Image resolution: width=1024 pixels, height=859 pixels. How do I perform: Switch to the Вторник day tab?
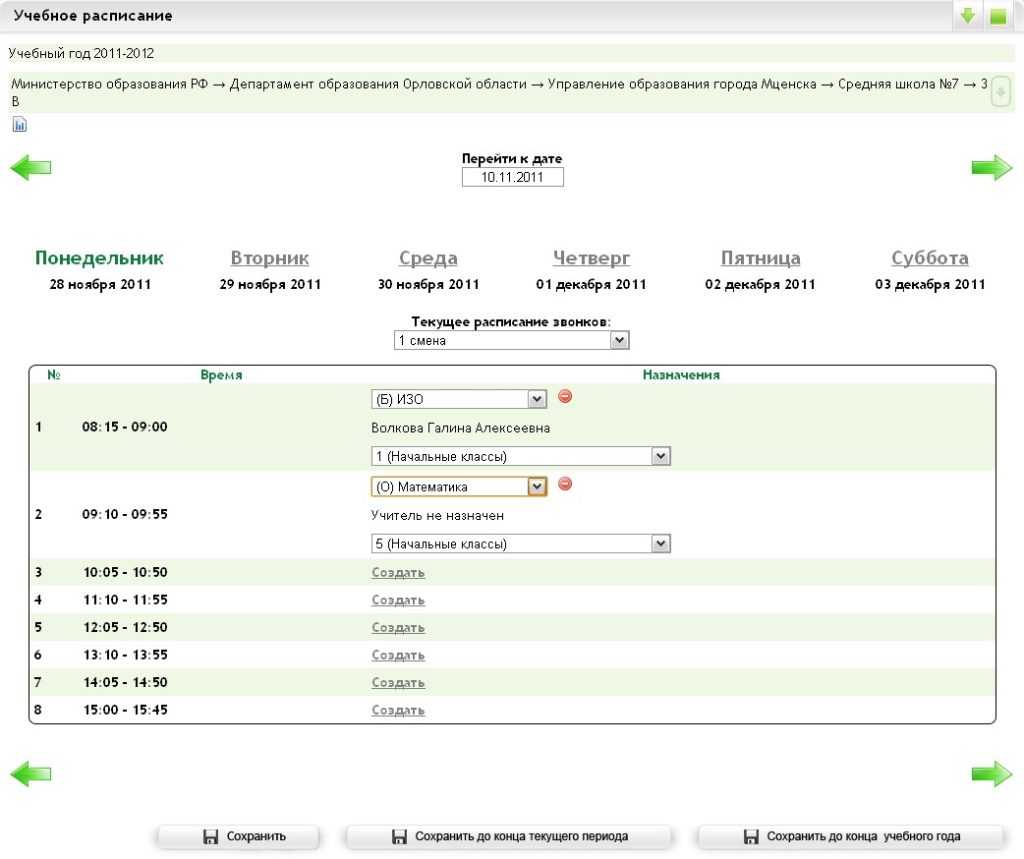tap(270, 258)
